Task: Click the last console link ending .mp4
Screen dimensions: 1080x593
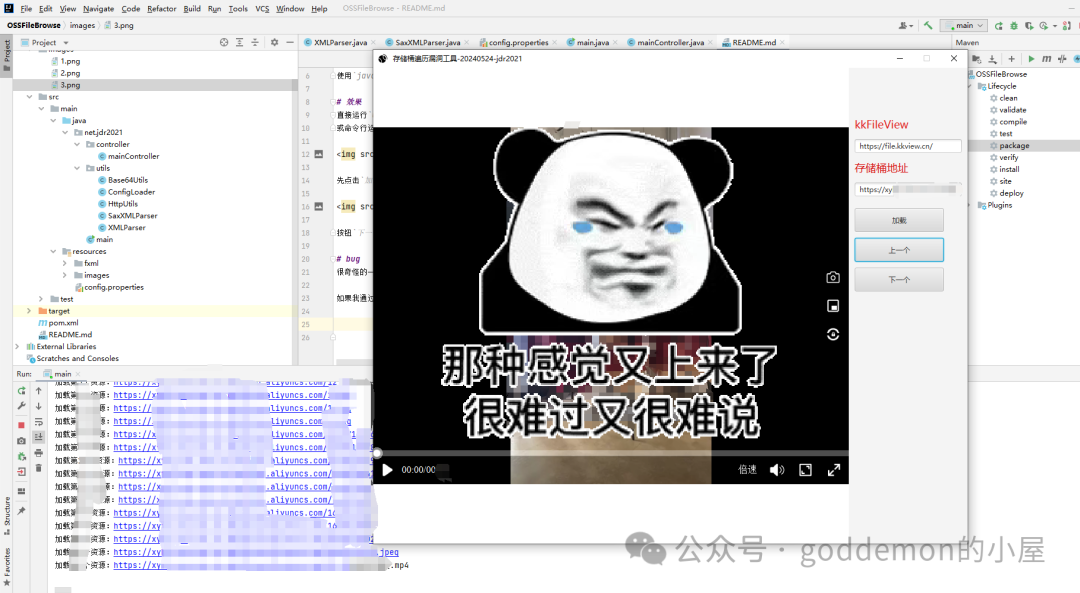Action: [262, 565]
